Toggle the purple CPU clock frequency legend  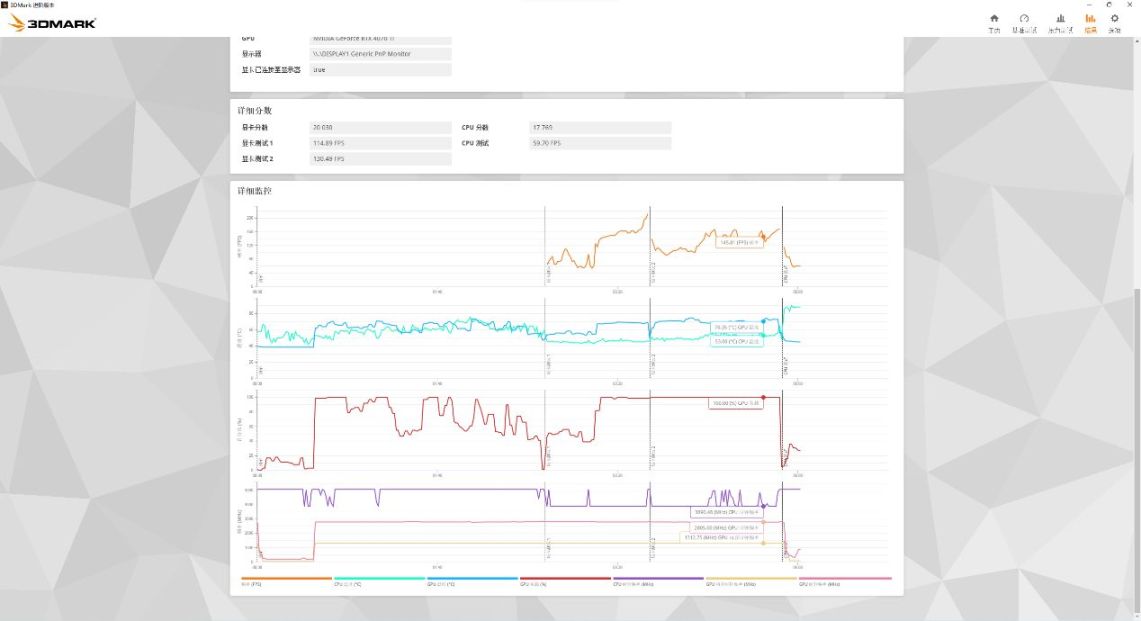(659, 581)
